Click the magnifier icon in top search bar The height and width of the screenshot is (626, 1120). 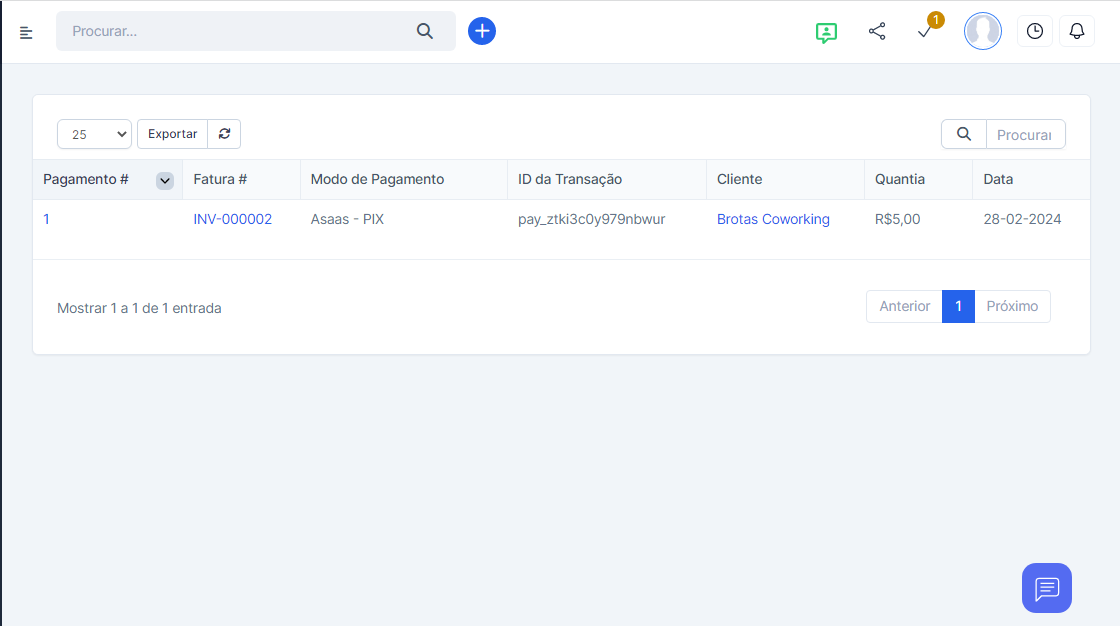pos(425,31)
